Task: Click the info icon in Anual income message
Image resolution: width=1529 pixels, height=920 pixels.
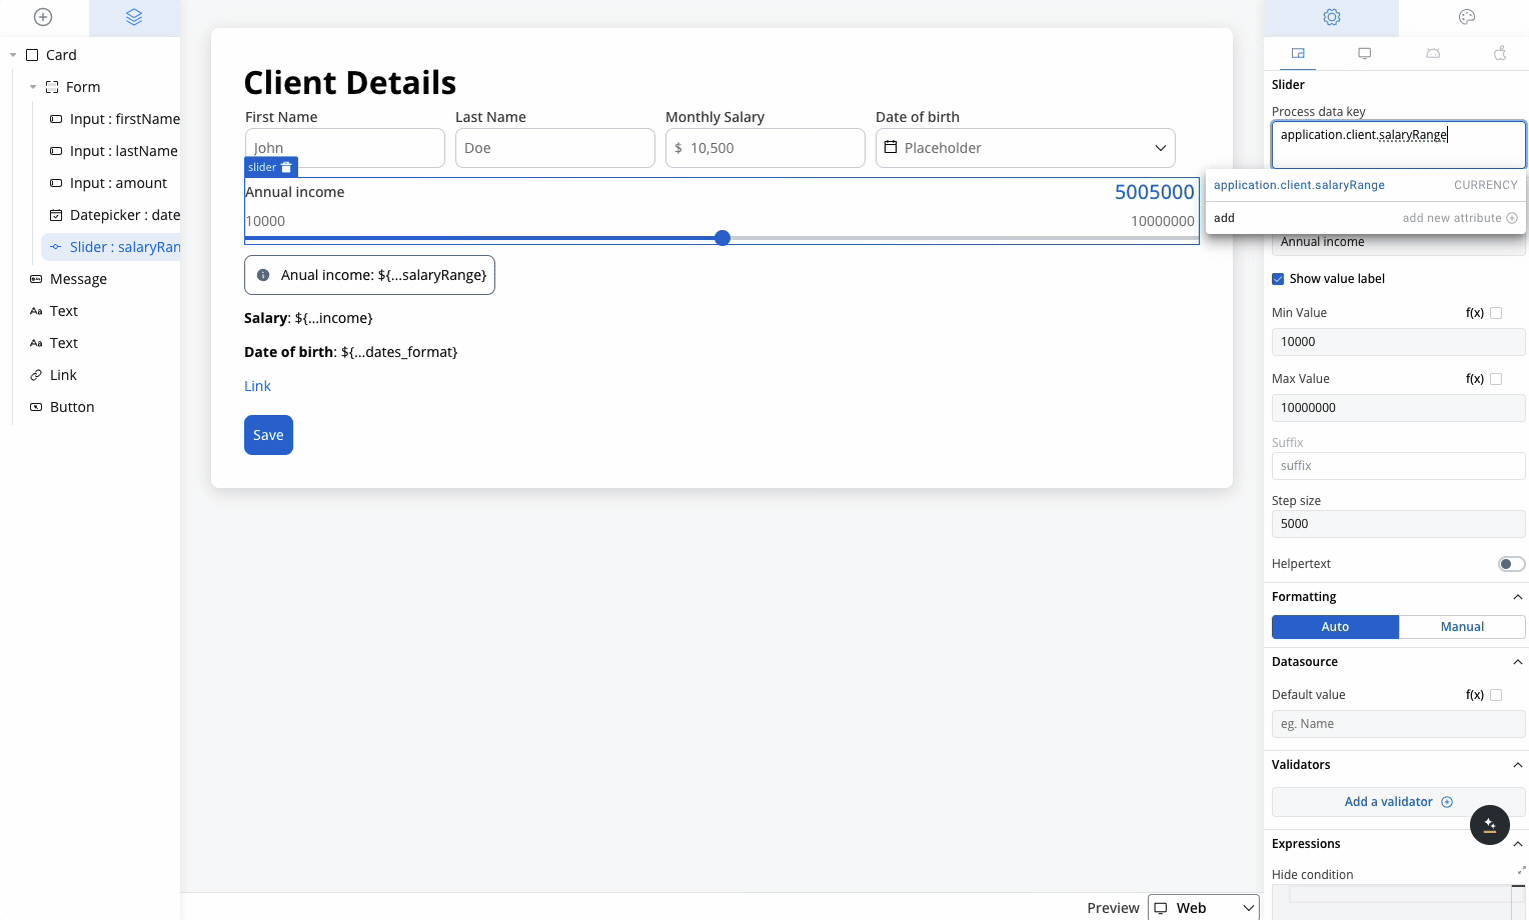Action: coord(263,275)
